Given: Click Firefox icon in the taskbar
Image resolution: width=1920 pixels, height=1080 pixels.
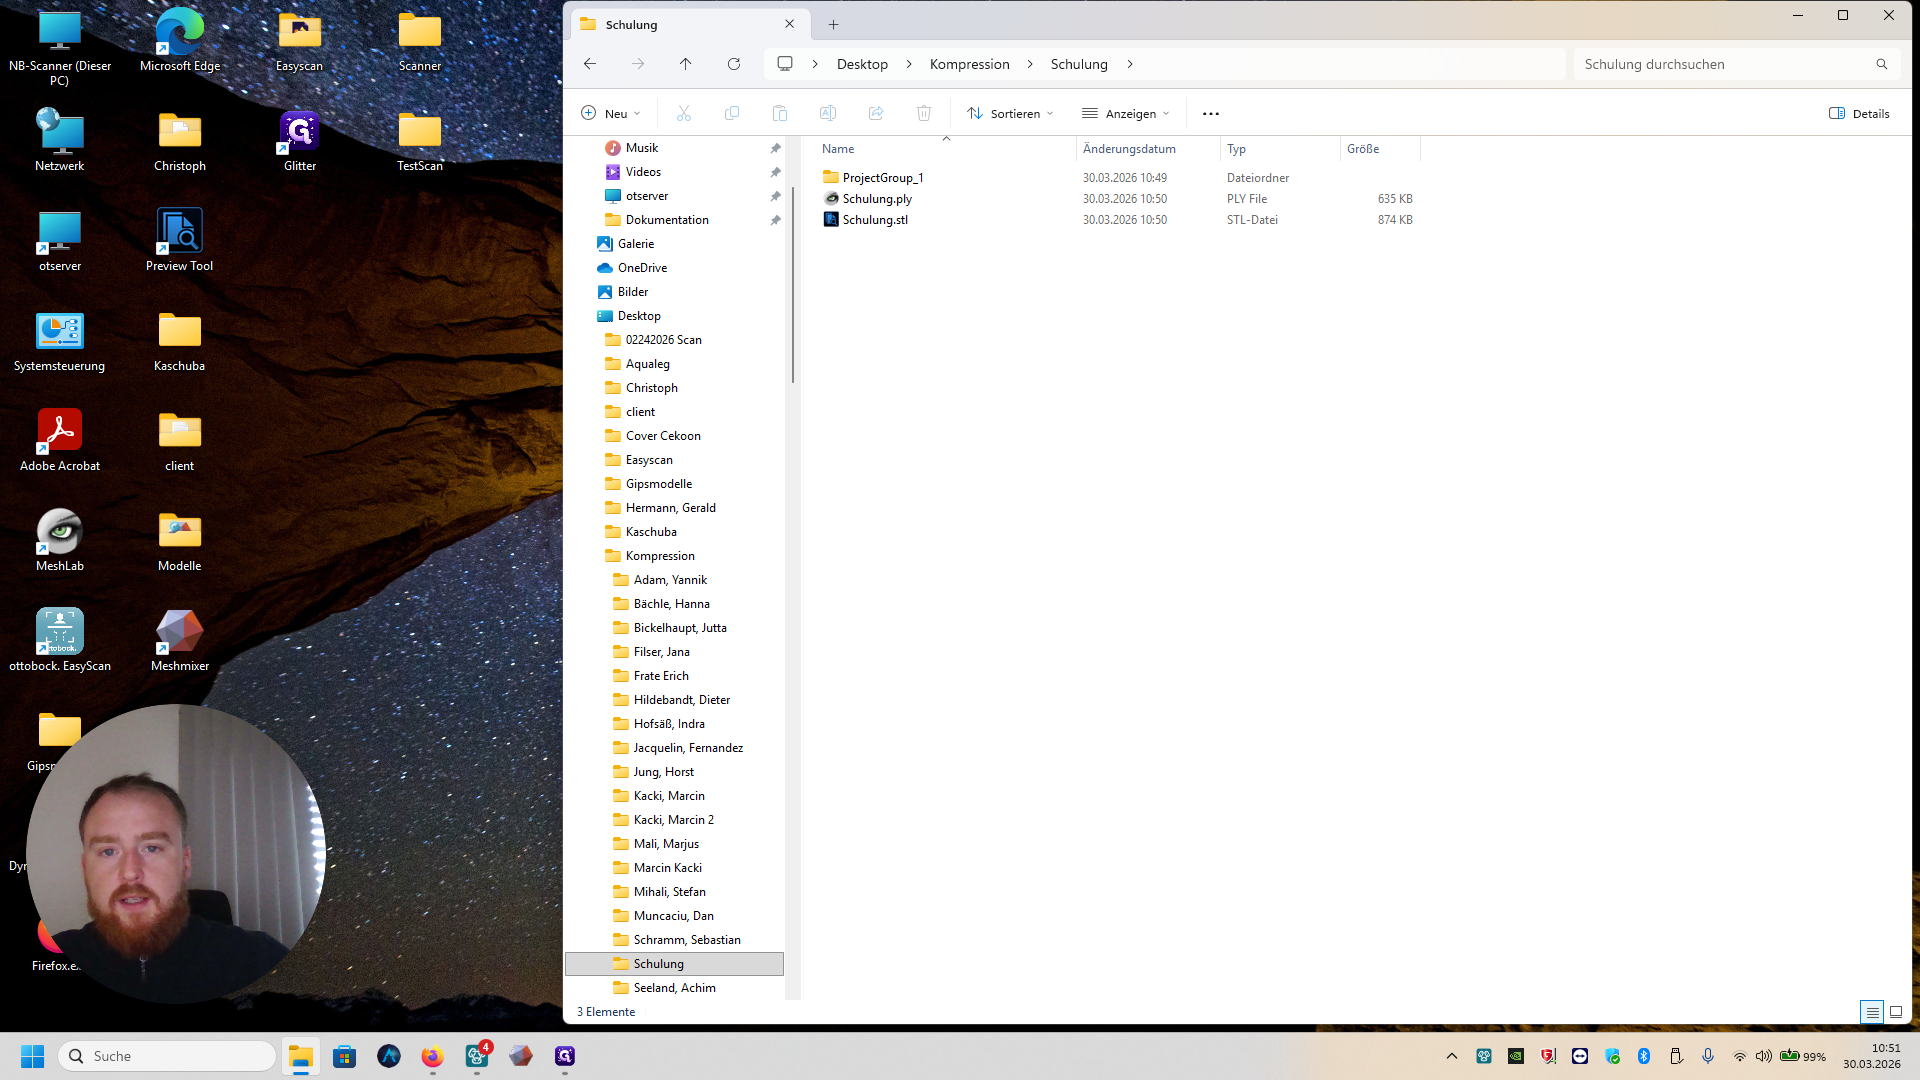Looking at the screenshot, I should tap(432, 1056).
